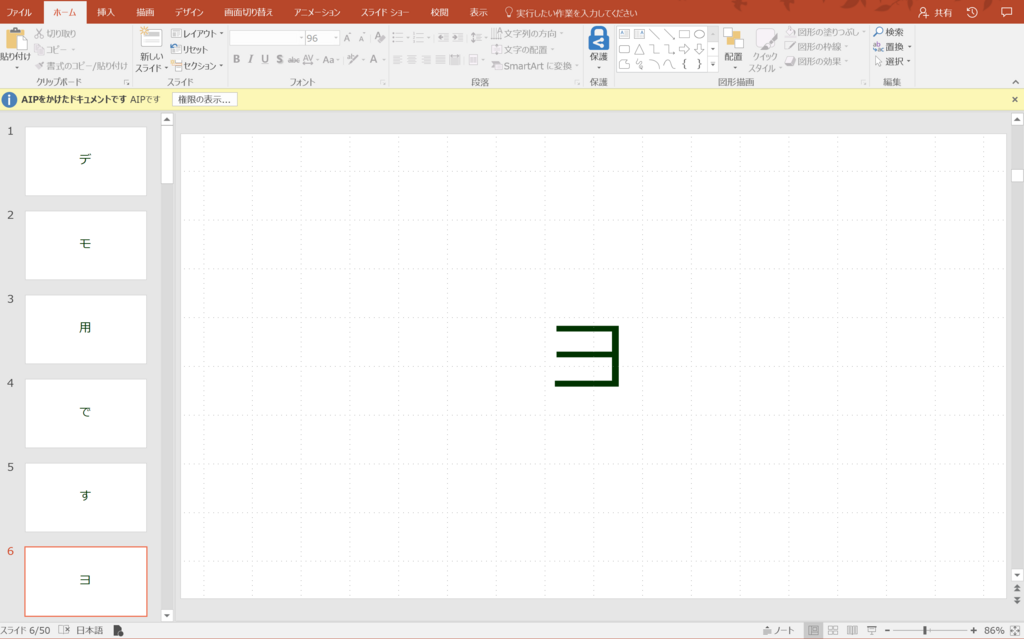
Task: Open the comments speech bubble icon
Action: click(x=1006, y=12)
